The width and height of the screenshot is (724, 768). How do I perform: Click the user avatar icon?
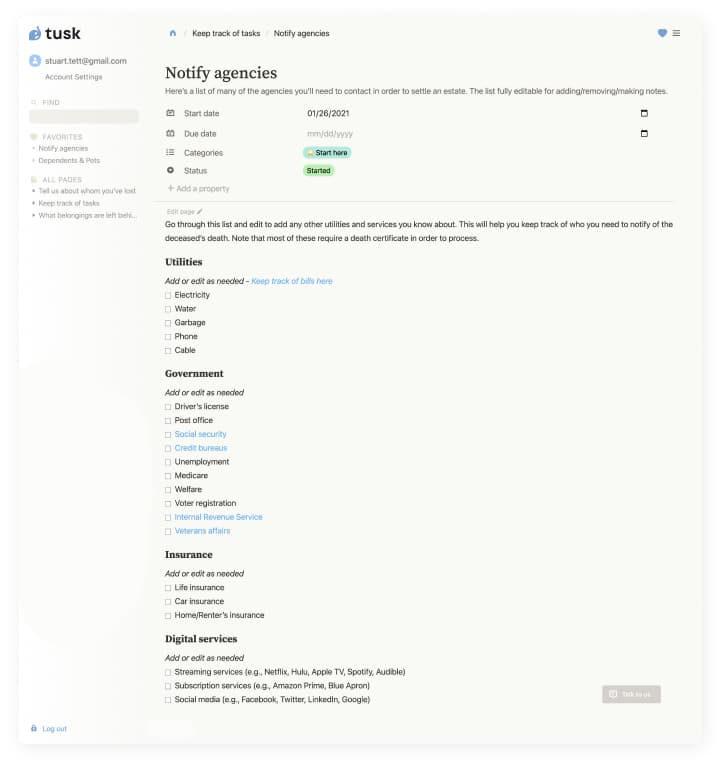35,61
